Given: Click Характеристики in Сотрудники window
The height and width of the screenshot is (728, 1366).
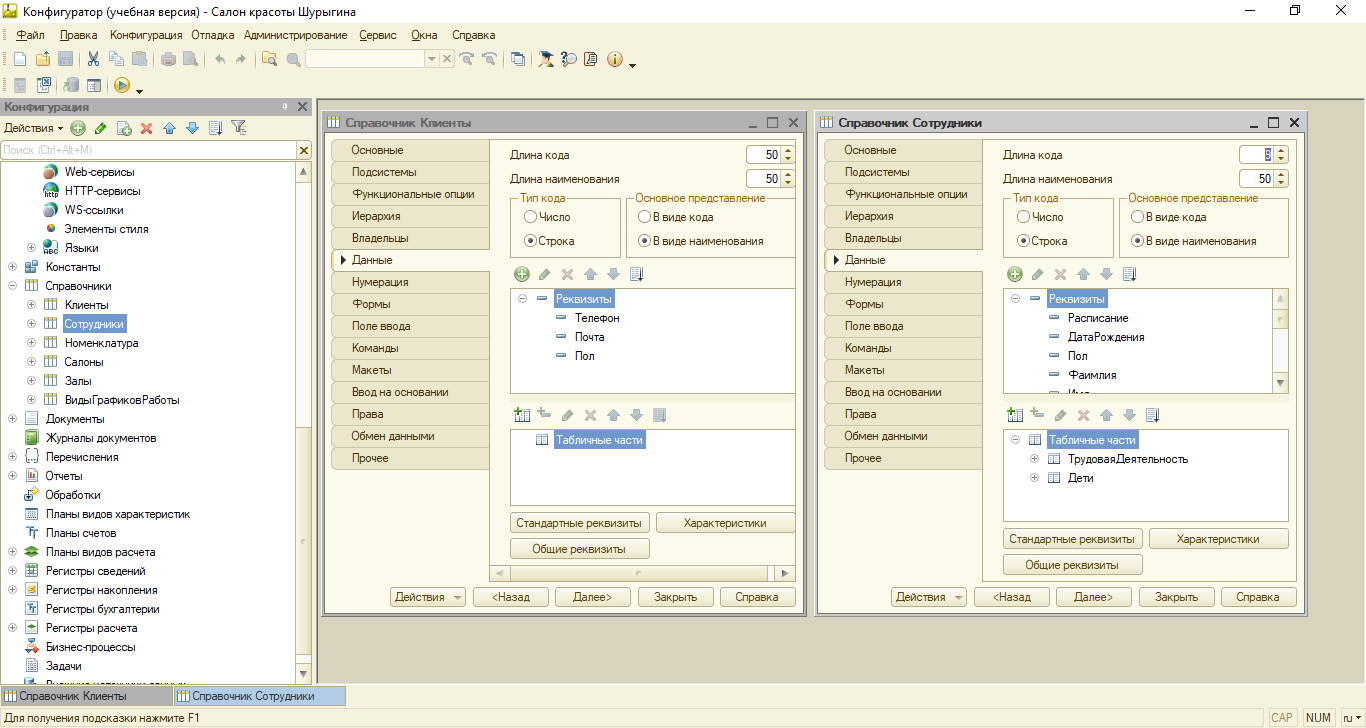Looking at the screenshot, I should (x=1218, y=539).
